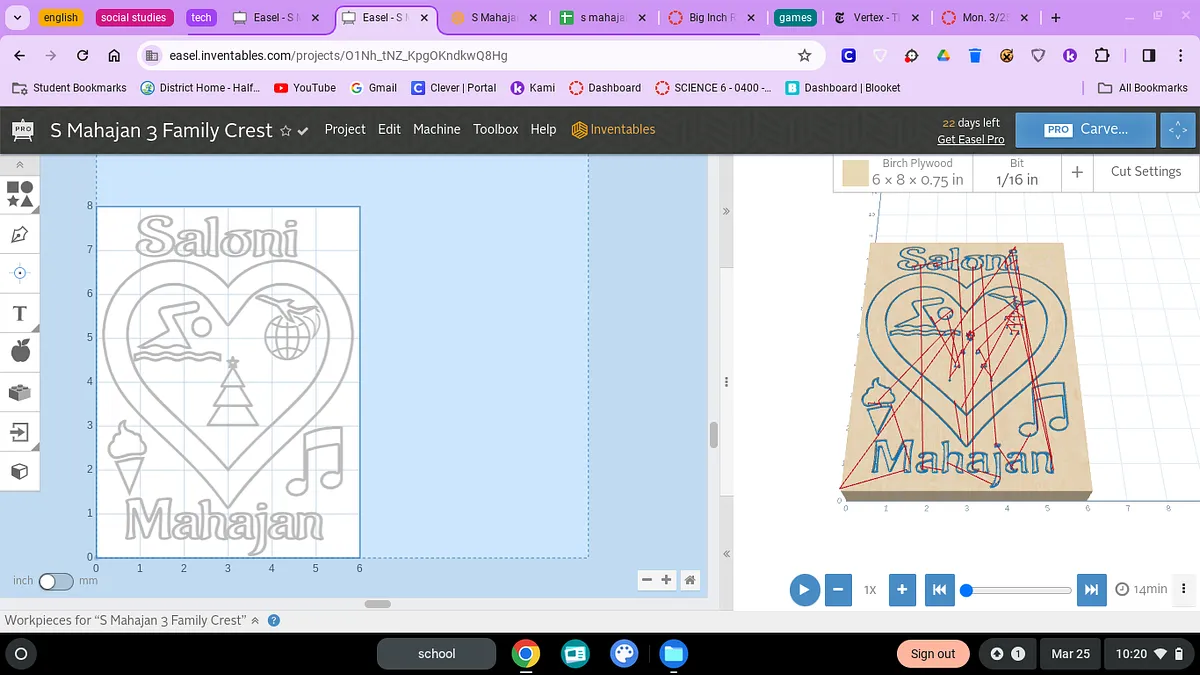Image resolution: width=1200 pixels, height=675 pixels.
Task: Open the machine jog arrows control
Action: [x=1178, y=130]
